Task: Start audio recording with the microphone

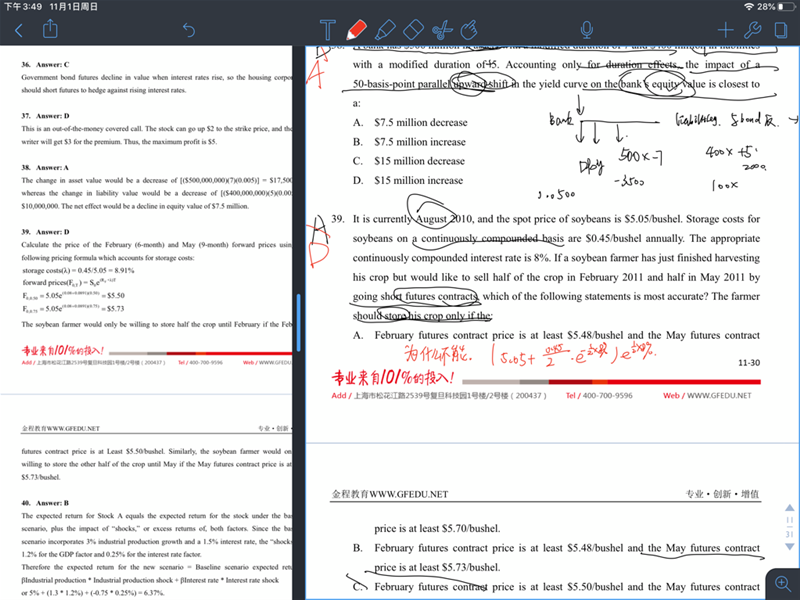Action: click(x=586, y=30)
